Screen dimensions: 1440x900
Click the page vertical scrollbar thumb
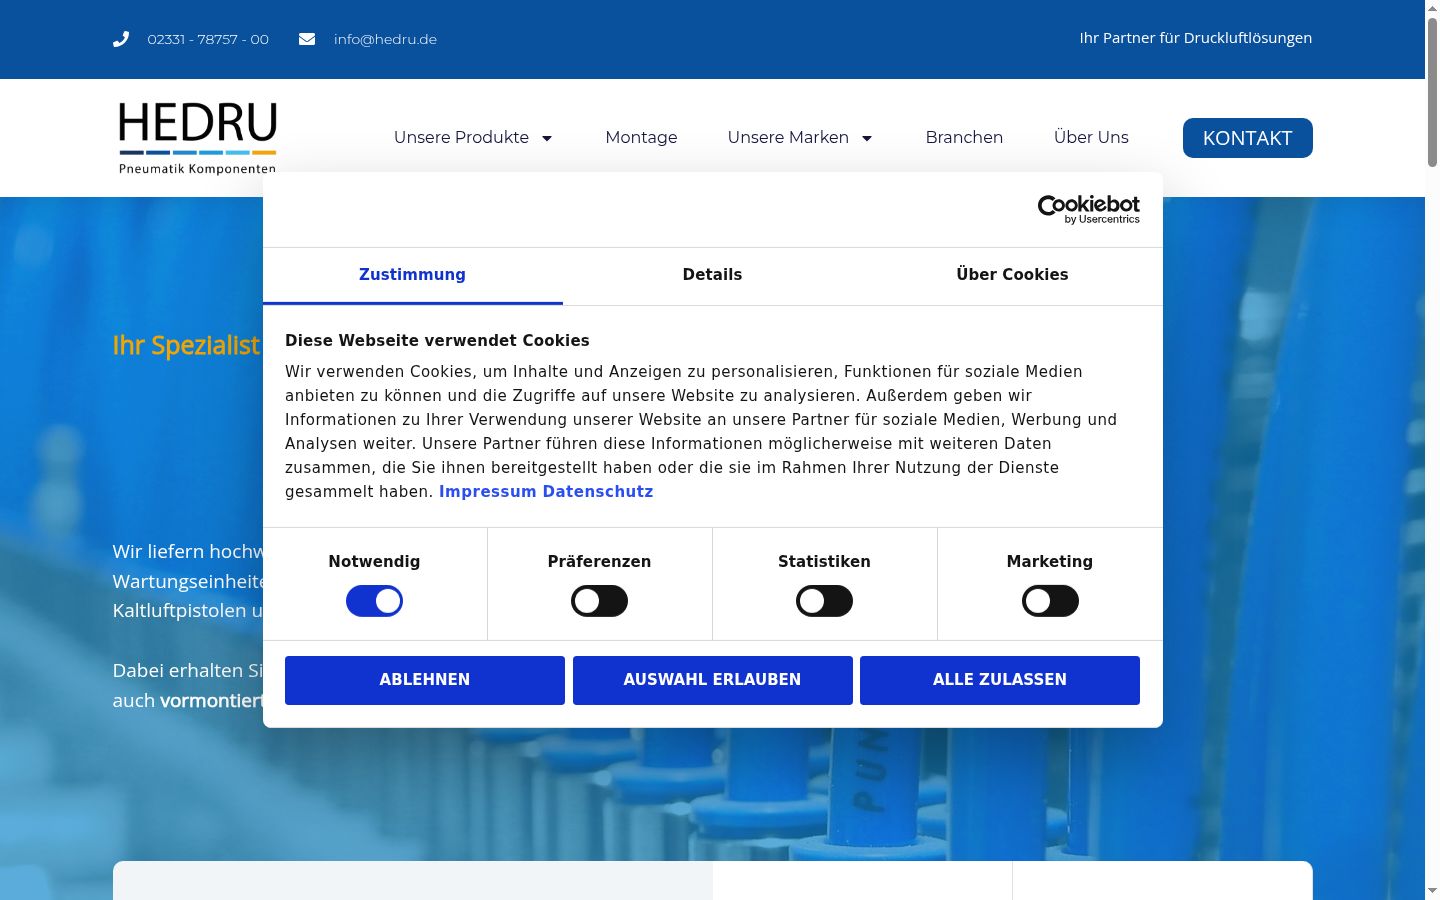(x=1432, y=90)
